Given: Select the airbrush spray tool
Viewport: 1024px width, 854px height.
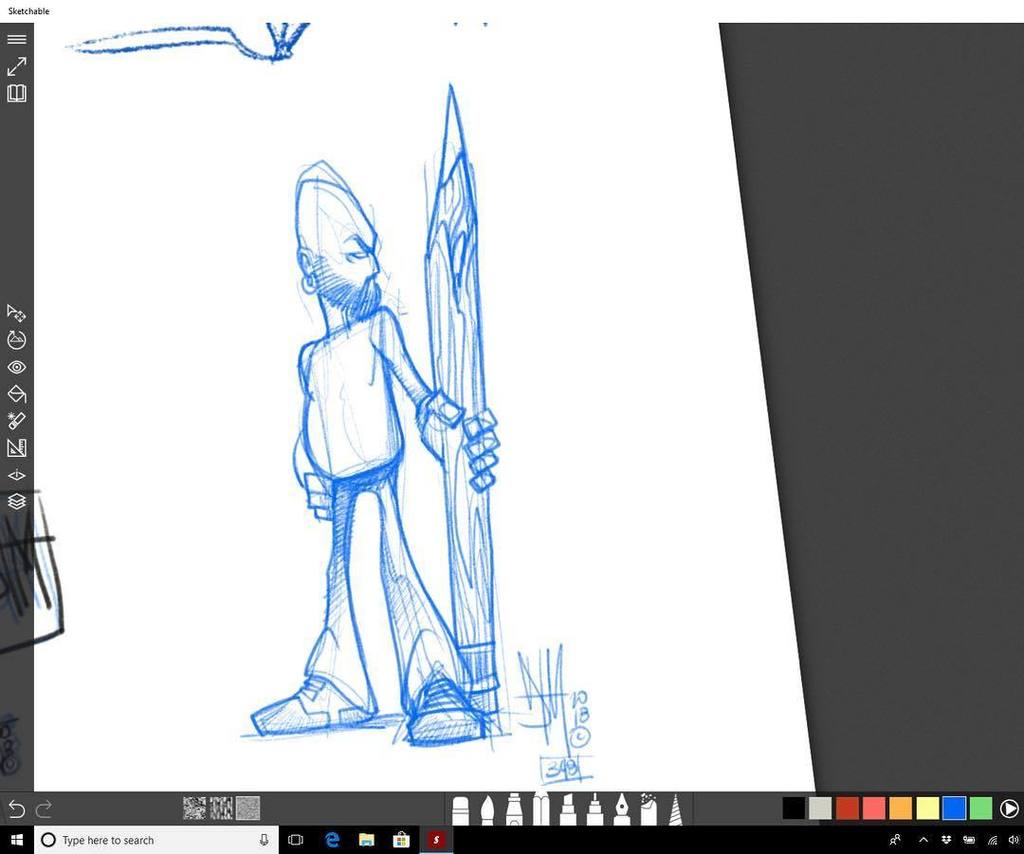Looking at the screenshot, I should pyautogui.click(x=648, y=810).
